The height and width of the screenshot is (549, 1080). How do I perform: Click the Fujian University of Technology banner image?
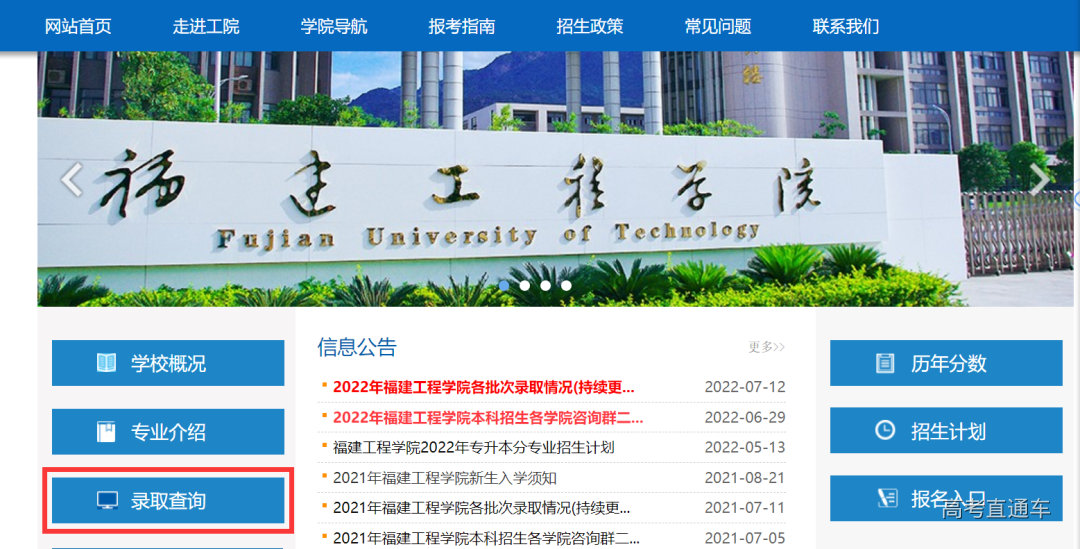point(555,179)
